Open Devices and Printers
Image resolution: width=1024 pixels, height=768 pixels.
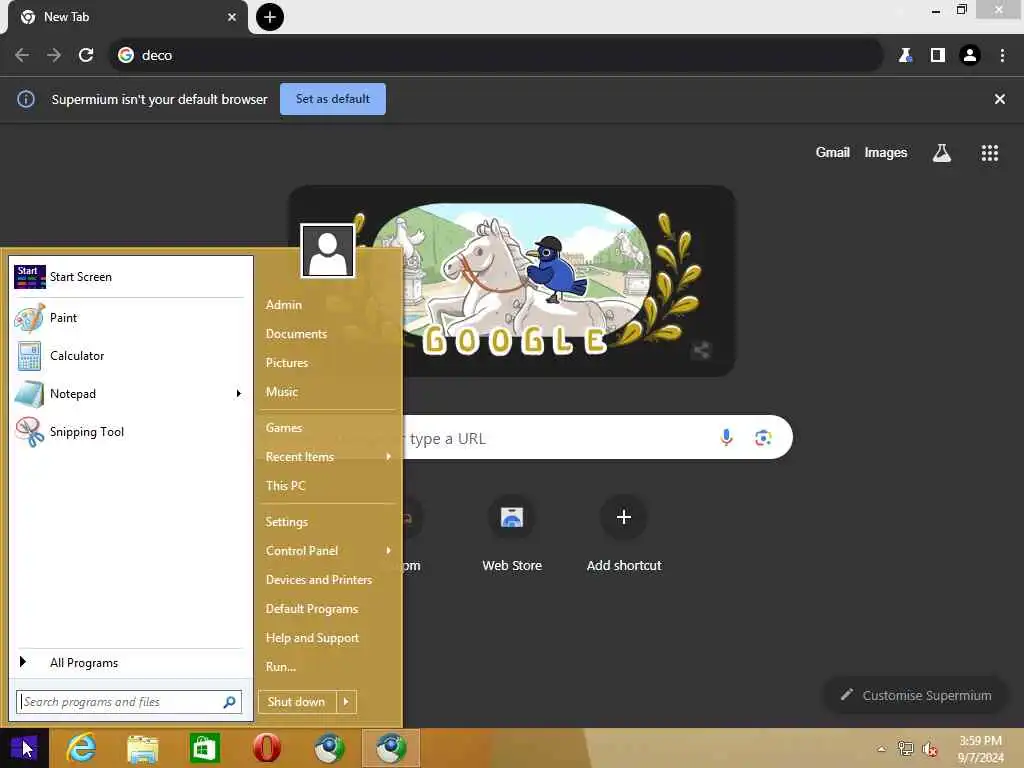click(319, 580)
